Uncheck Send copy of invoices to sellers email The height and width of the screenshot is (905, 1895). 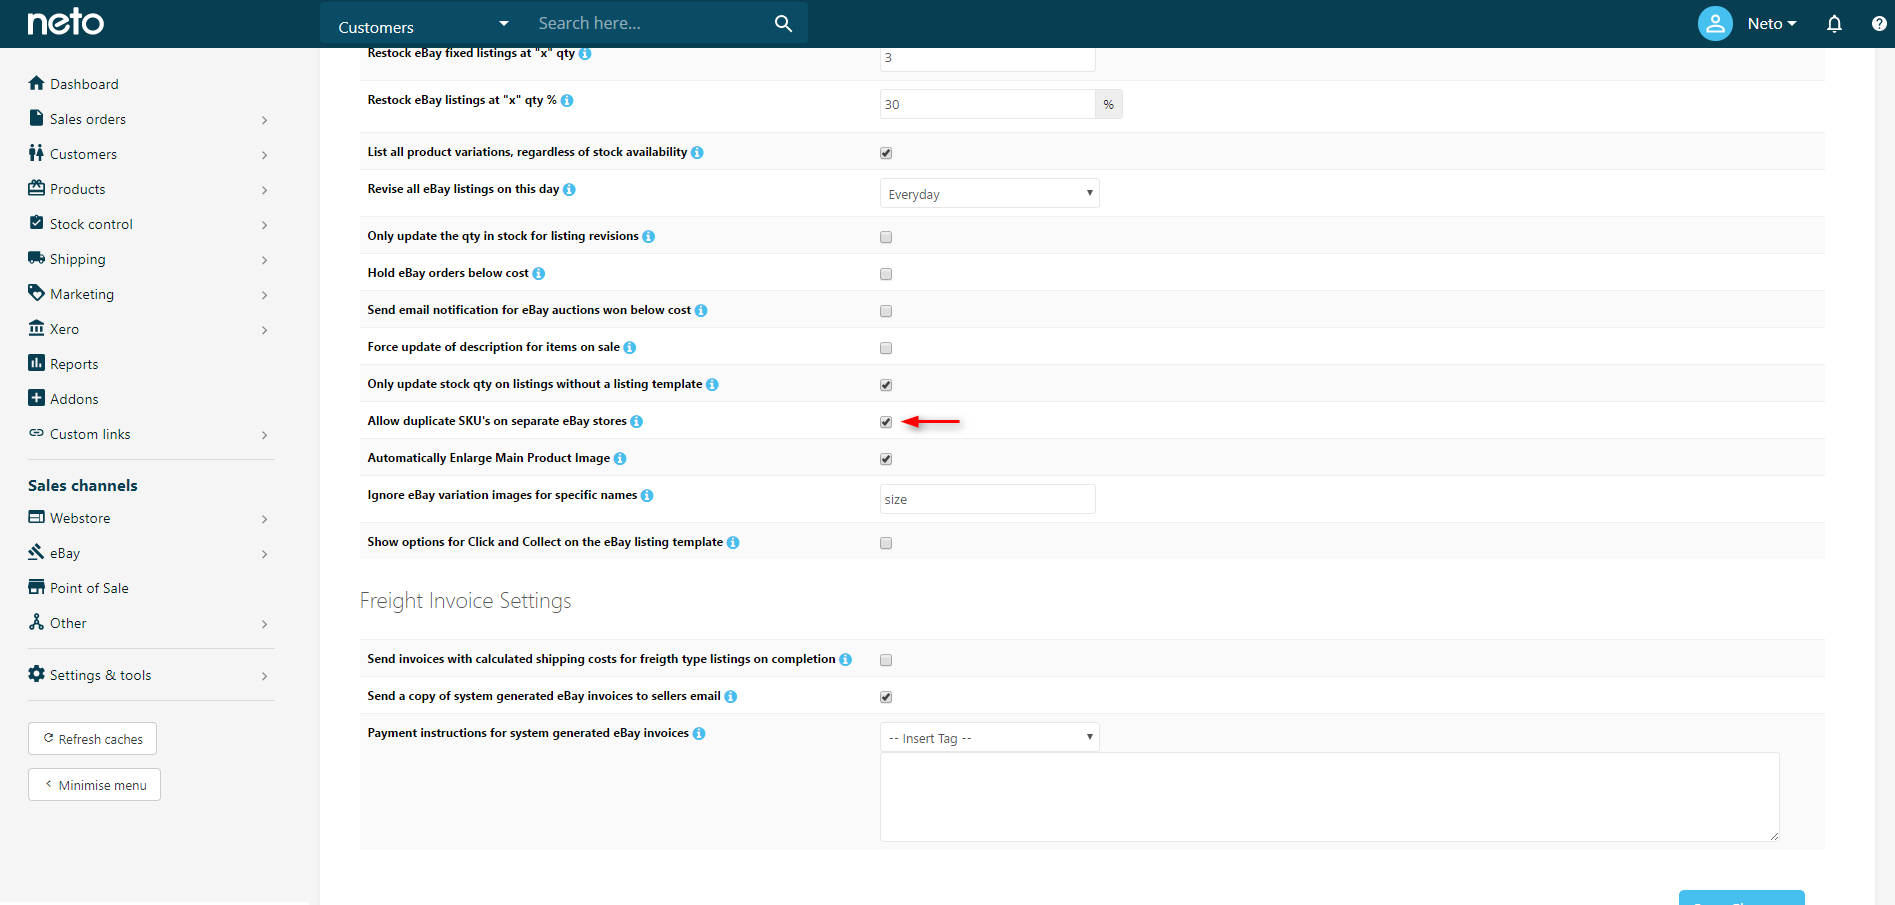click(886, 697)
